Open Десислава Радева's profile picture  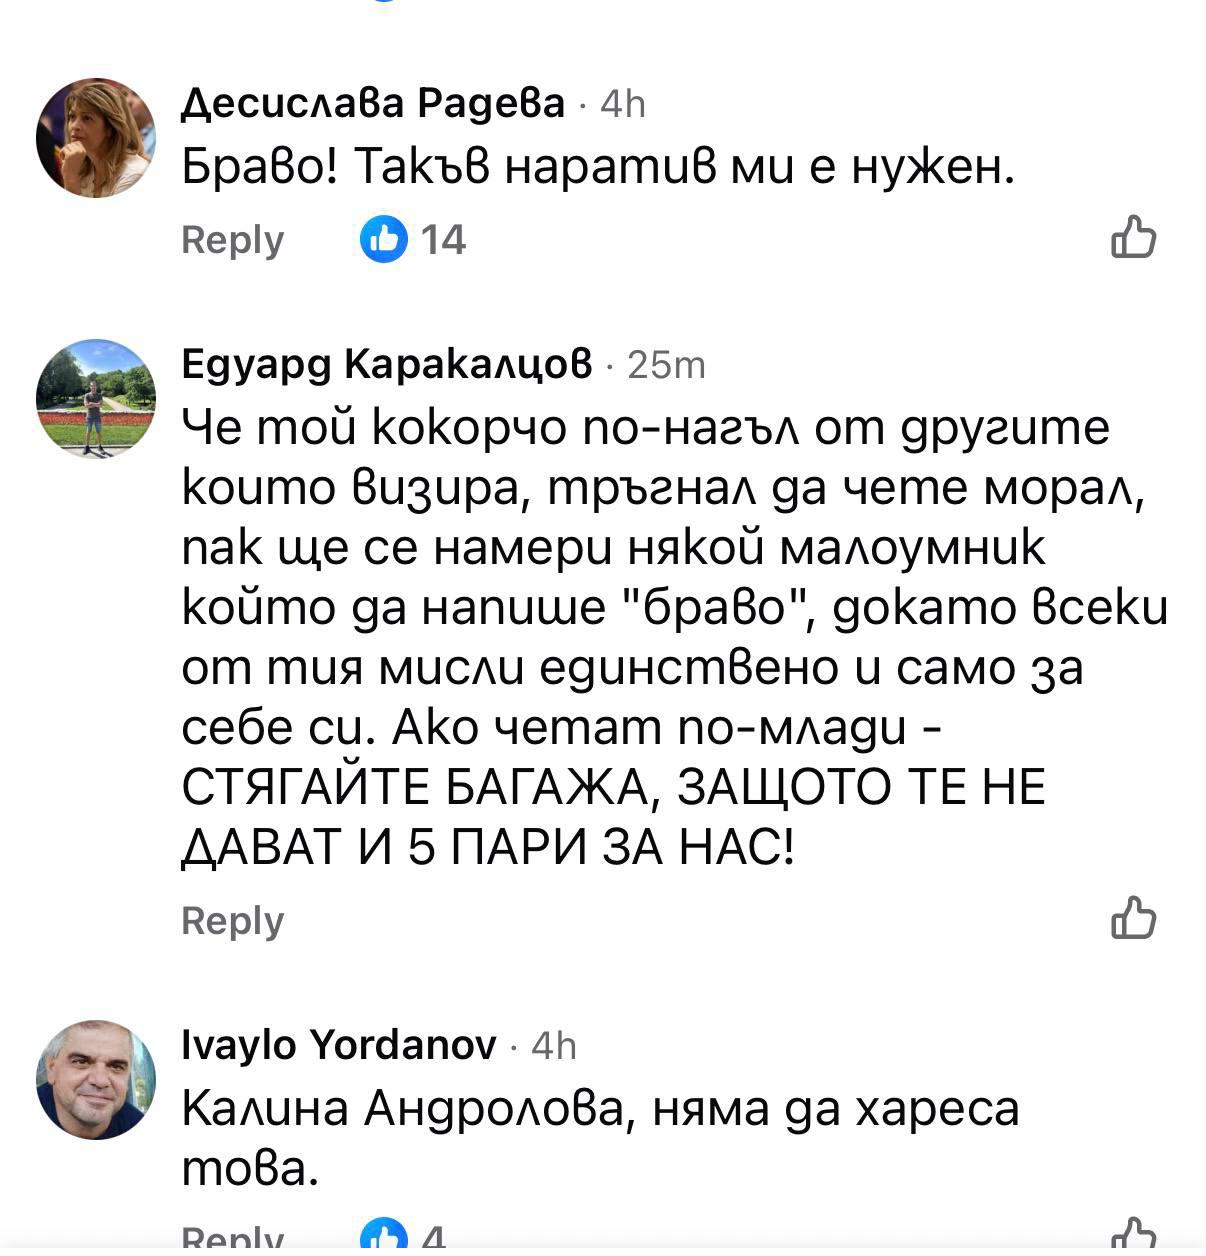(x=96, y=138)
